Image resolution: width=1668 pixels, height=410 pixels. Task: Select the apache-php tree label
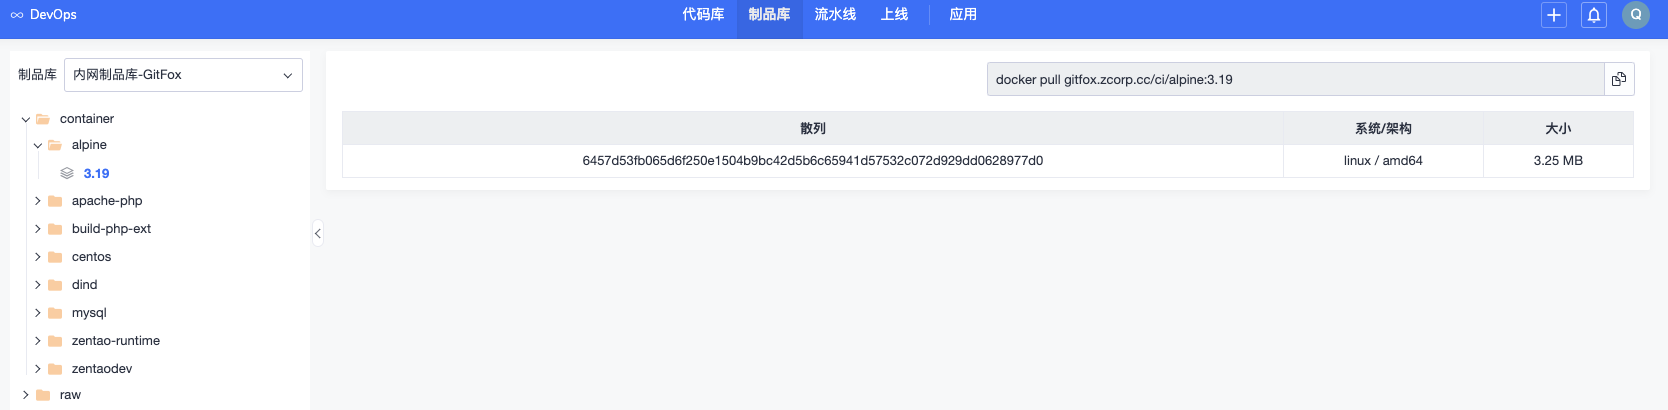pos(107,201)
